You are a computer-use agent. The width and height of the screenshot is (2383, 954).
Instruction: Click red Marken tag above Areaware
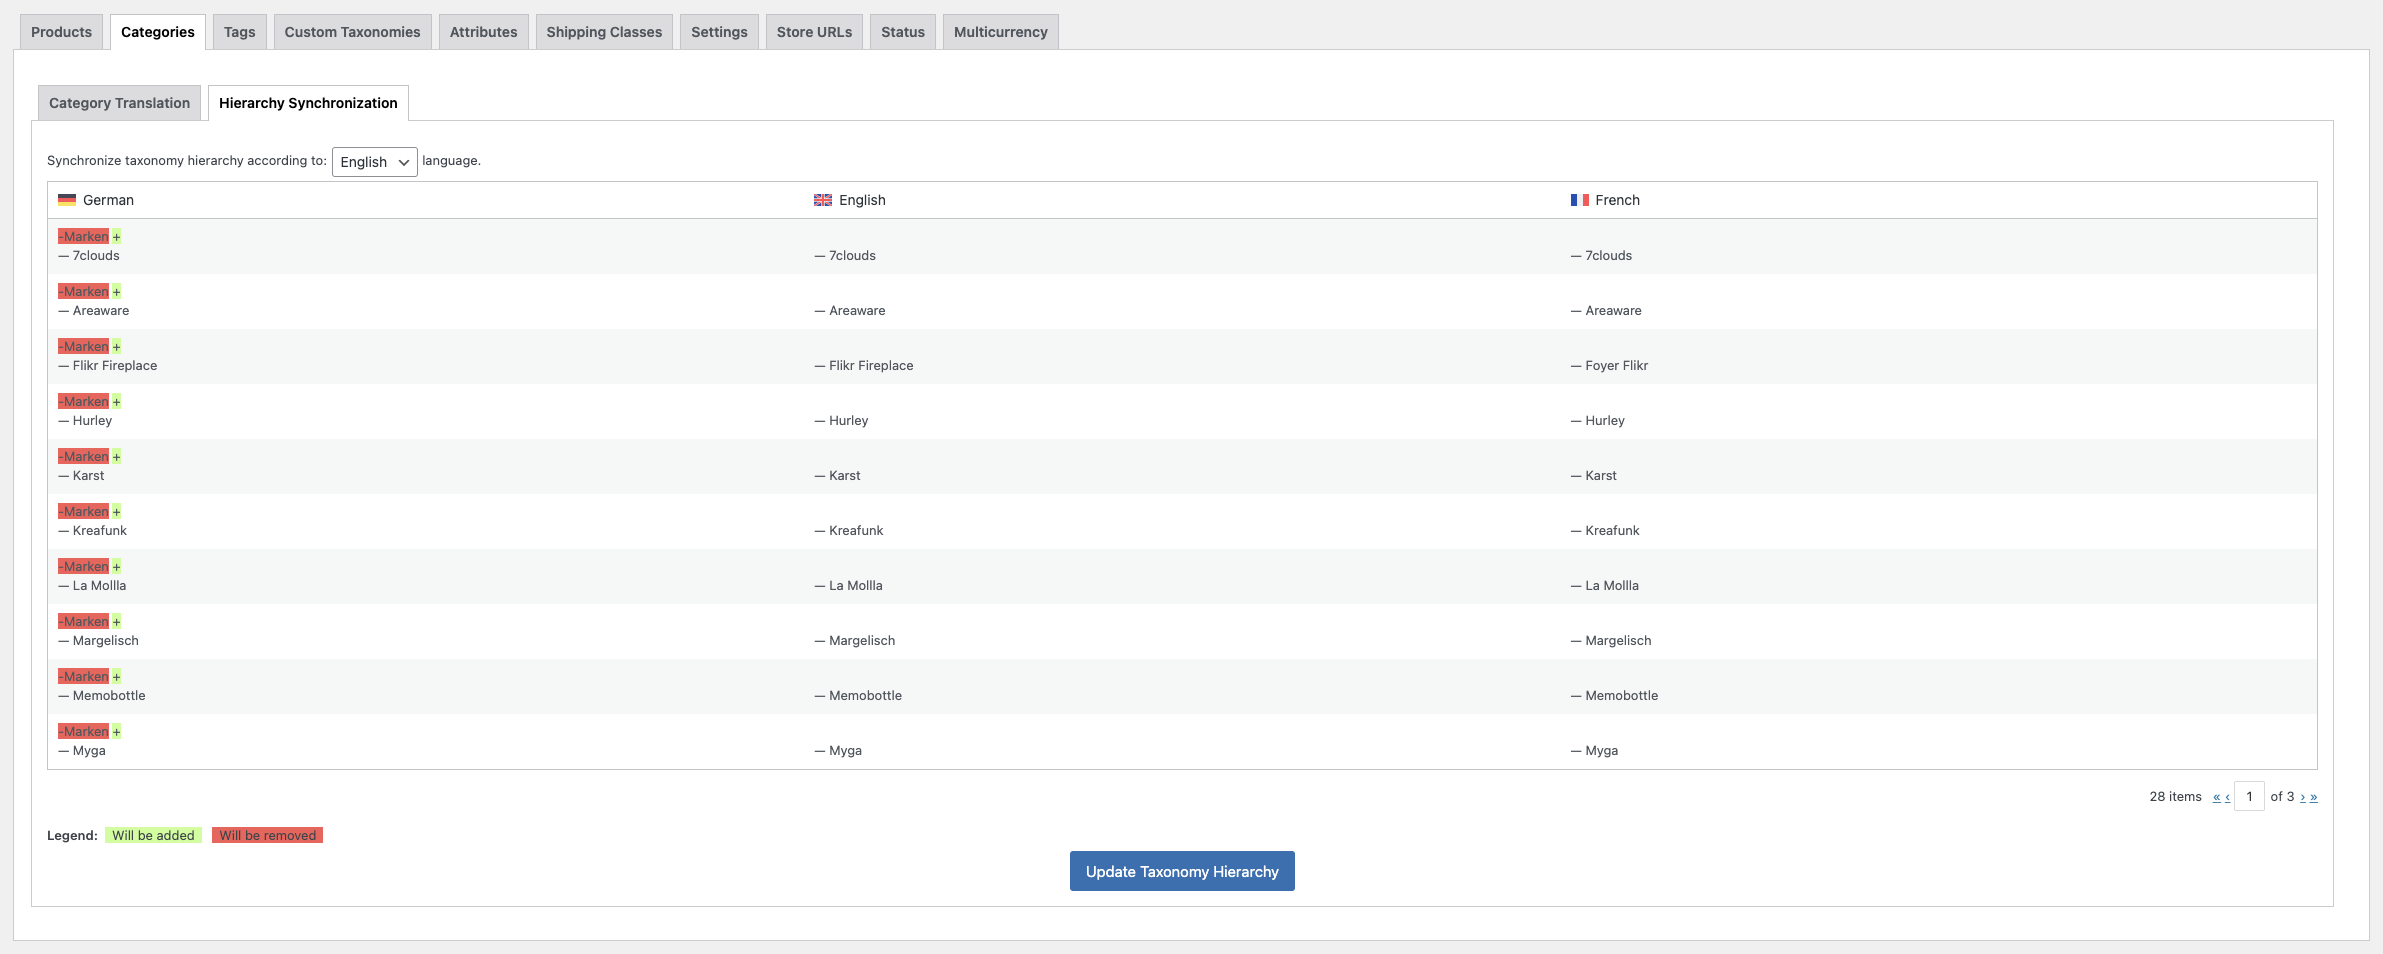point(84,292)
